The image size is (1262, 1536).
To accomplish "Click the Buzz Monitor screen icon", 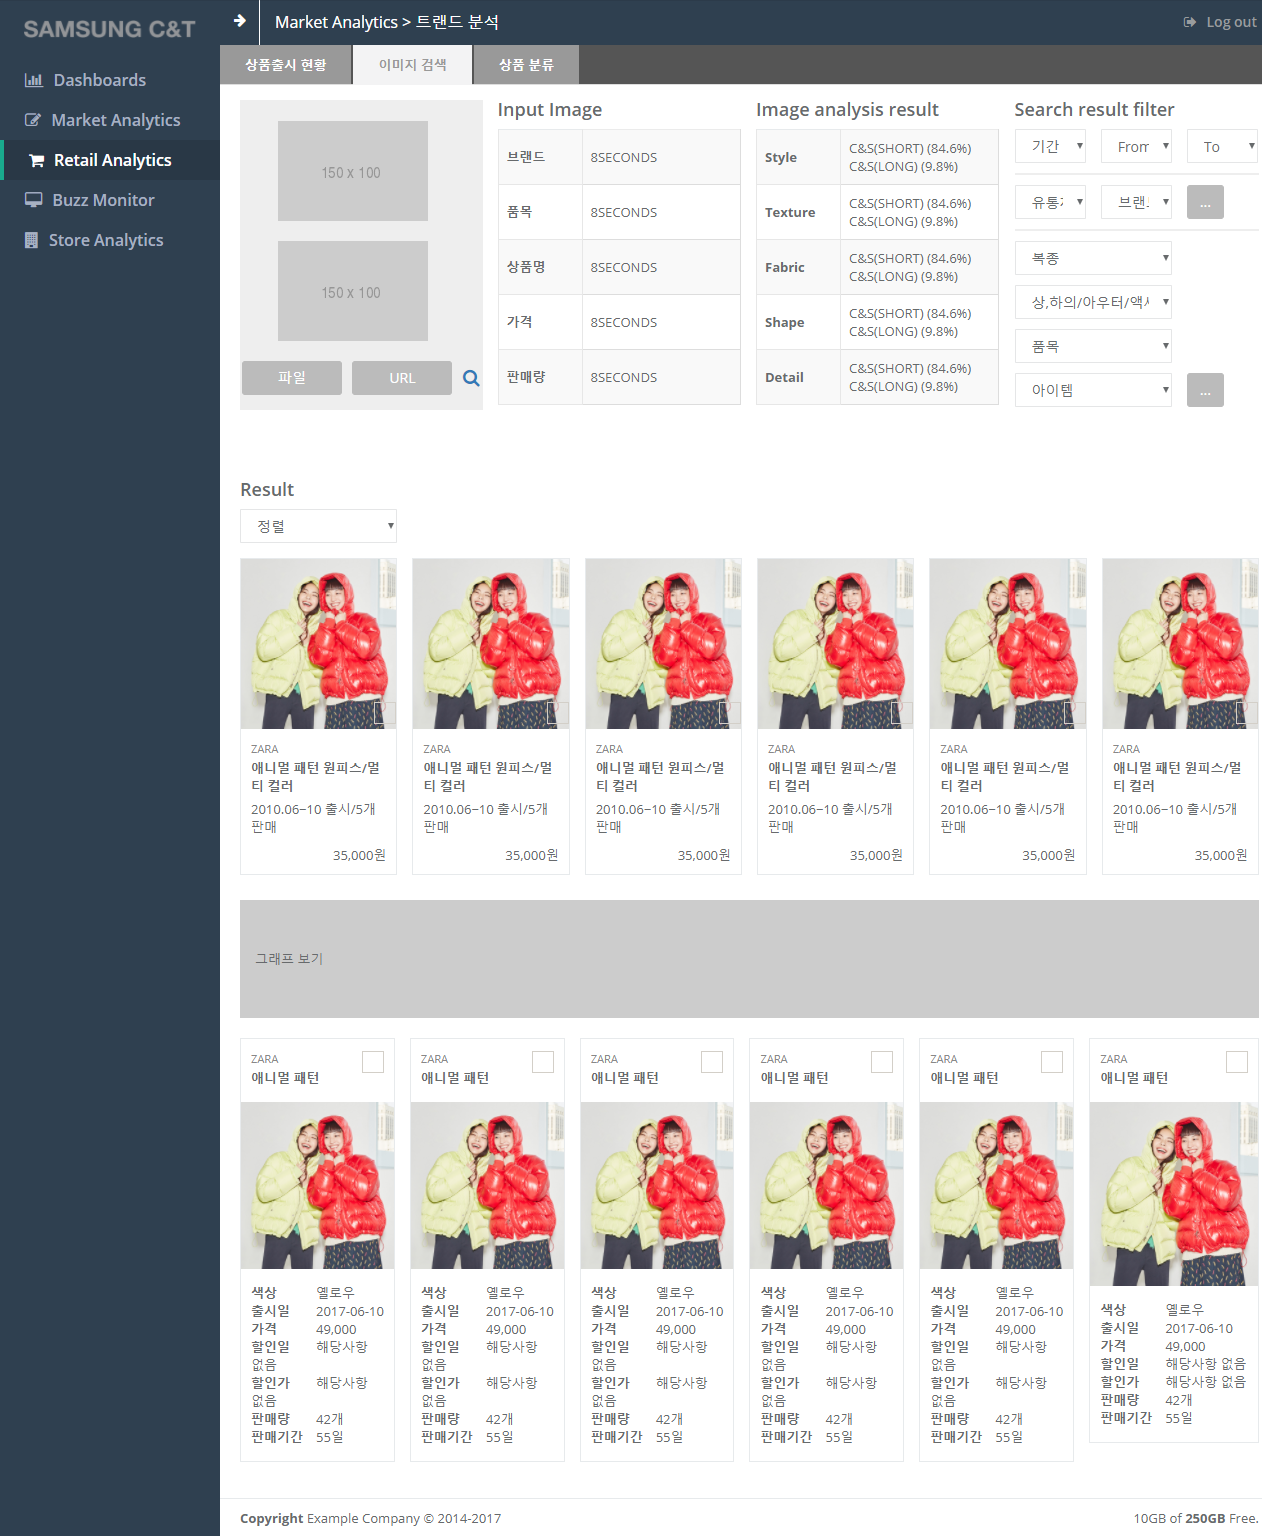I will [x=34, y=200].
